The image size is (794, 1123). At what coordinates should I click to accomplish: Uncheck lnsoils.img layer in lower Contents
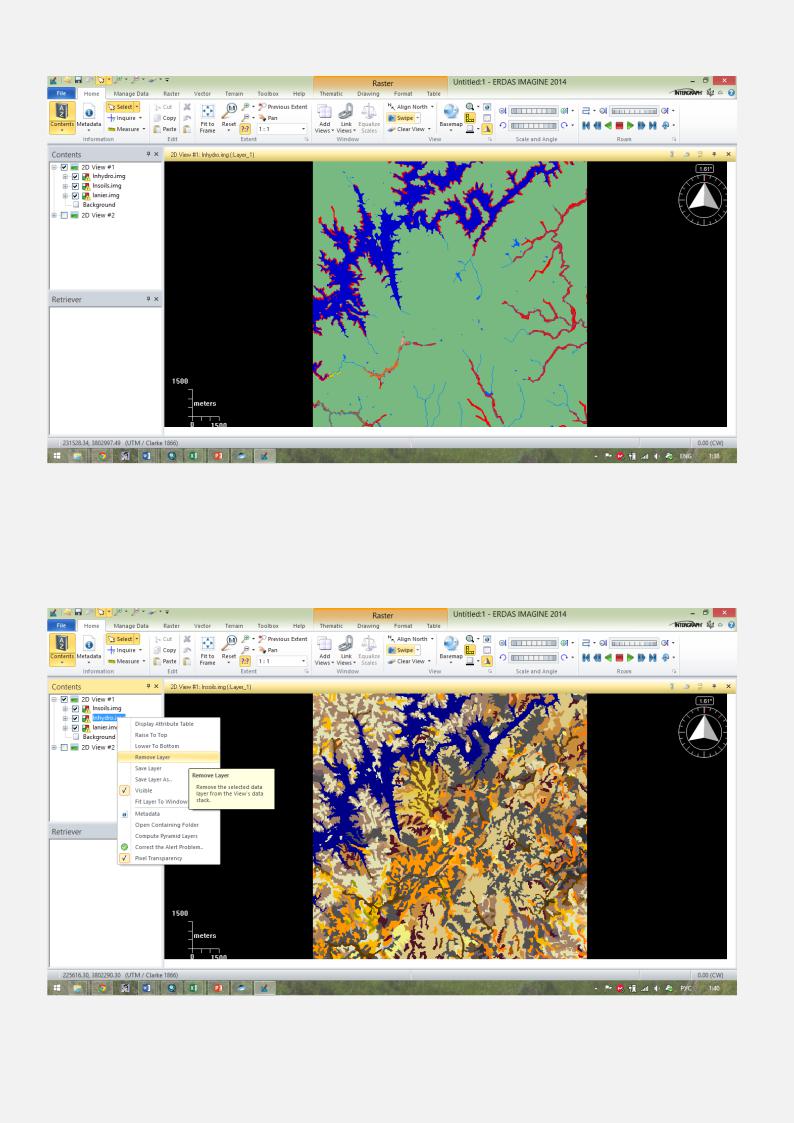click(75, 708)
